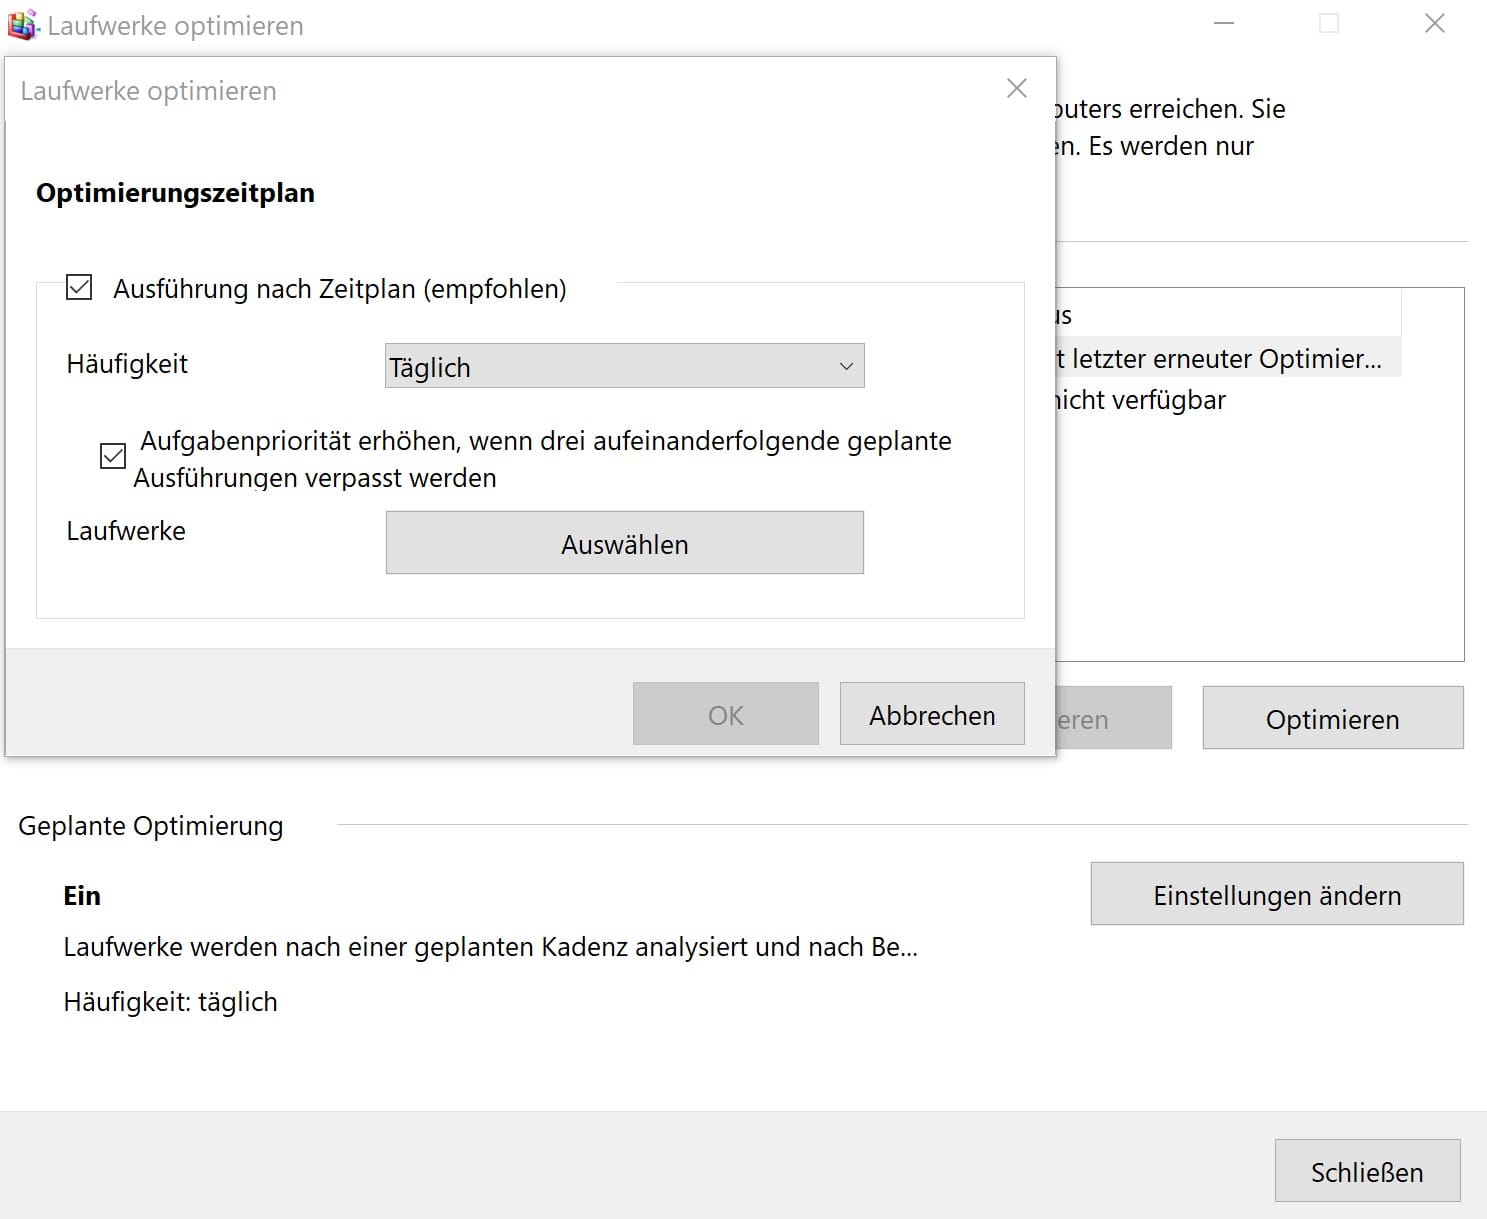Viewport: 1487px width, 1219px height.
Task: Minimize the Laufwerke optimieren window
Action: (x=1224, y=22)
